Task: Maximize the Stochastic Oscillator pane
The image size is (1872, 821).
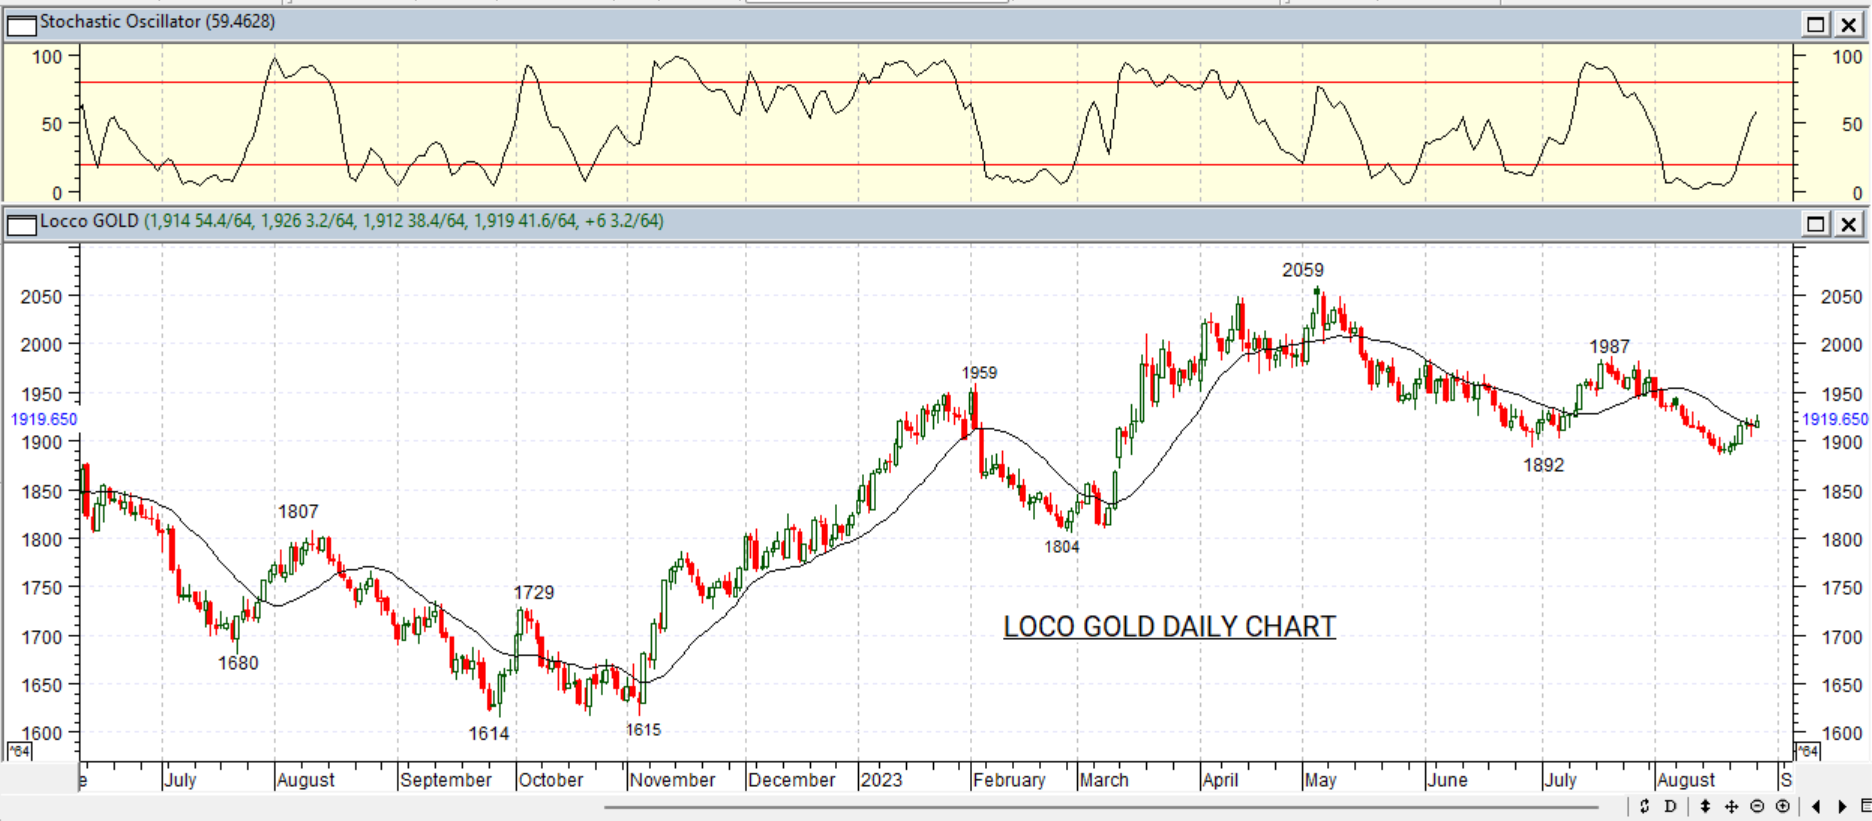Action: (x=1816, y=24)
